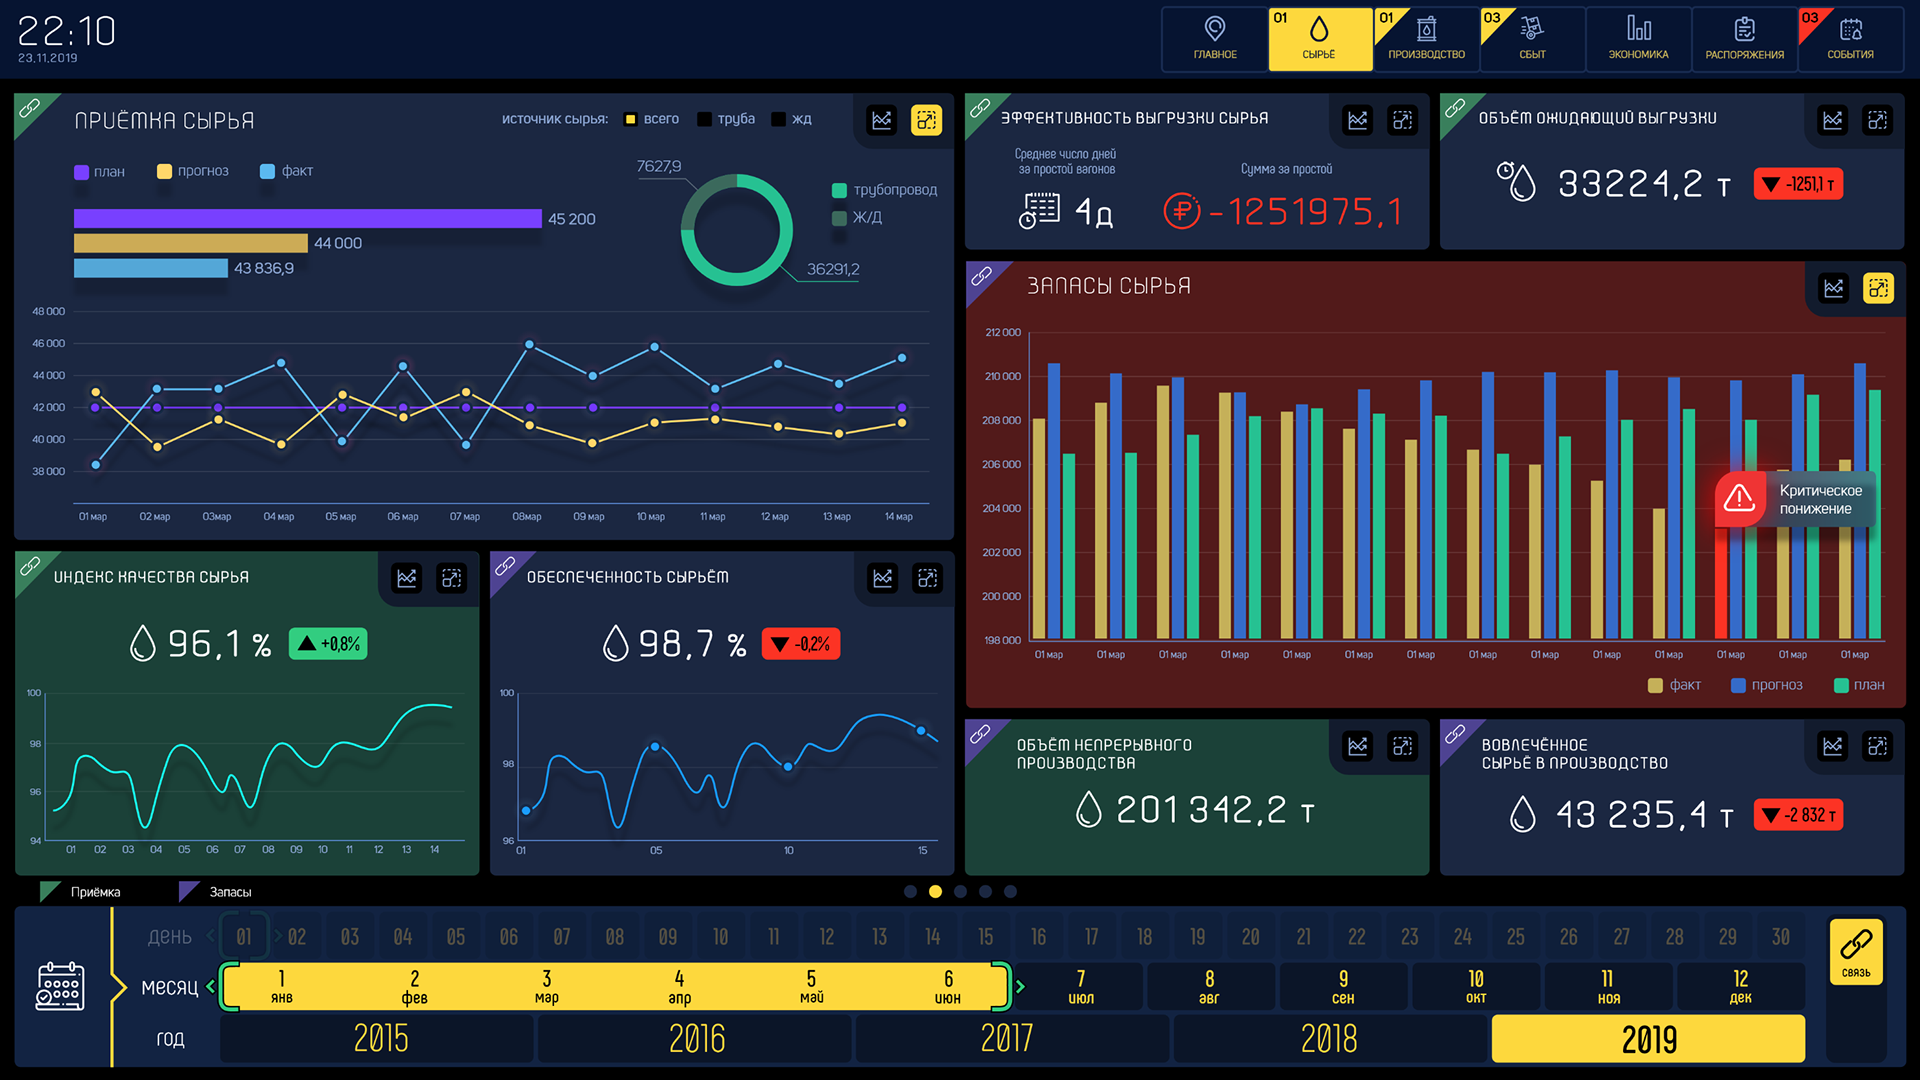Click the 'прогноз' legend swatch in Приёмка сырья
This screenshot has width=1920, height=1080.
[x=165, y=171]
